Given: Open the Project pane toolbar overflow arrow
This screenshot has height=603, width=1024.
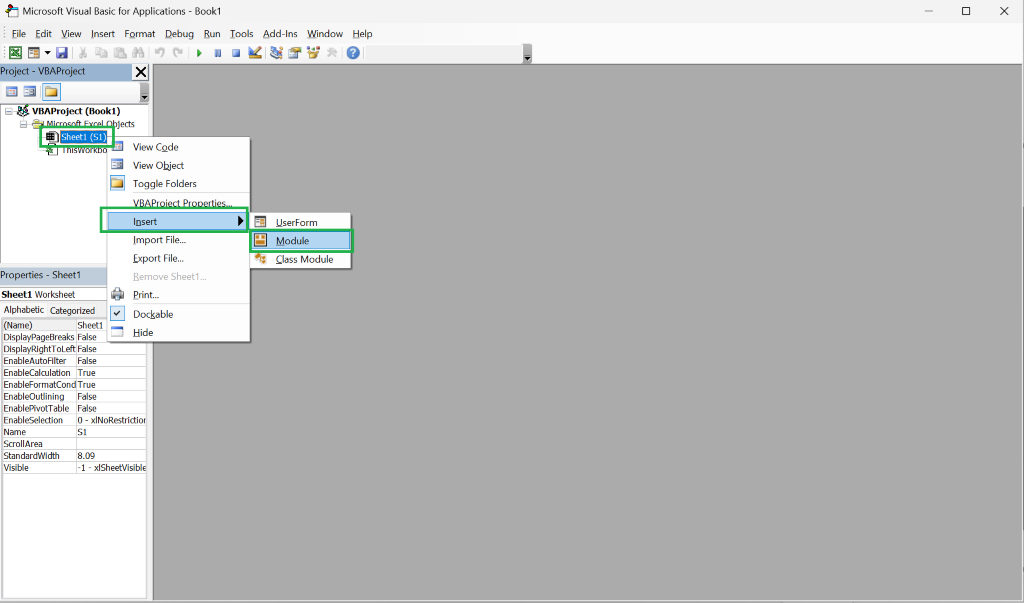Looking at the screenshot, I should [144, 93].
